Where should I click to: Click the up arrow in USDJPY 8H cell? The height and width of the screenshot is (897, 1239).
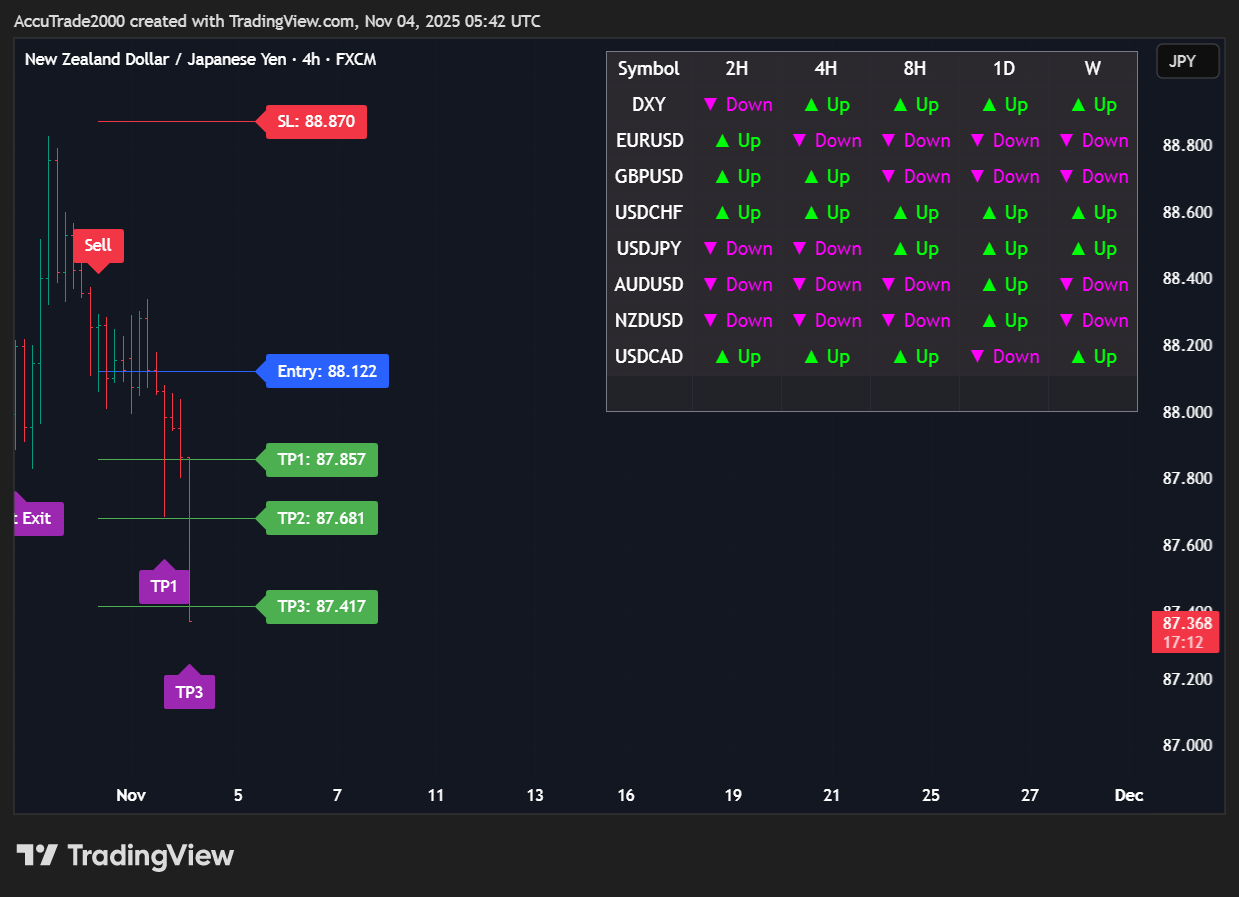click(x=900, y=249)
